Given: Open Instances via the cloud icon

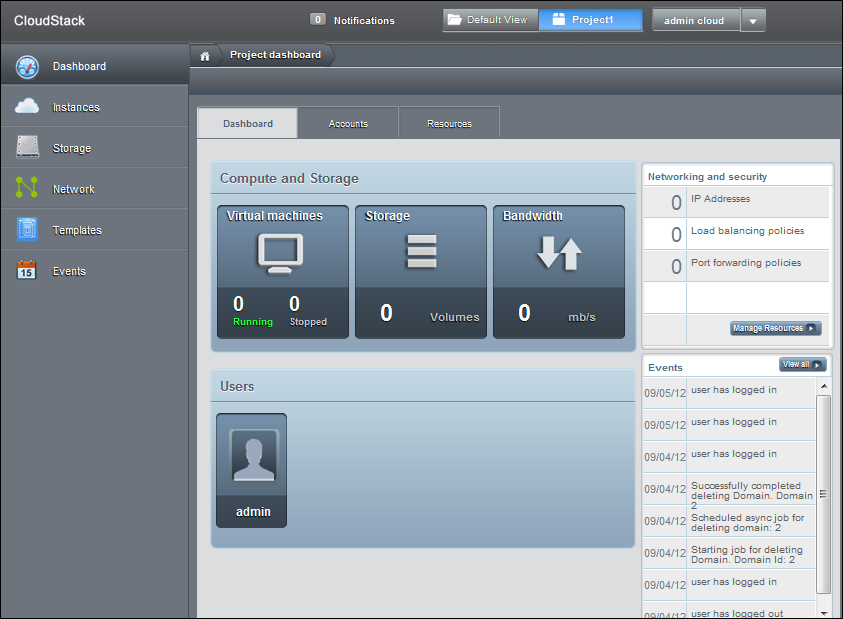Looking at the screenshot, I should (x=27, y=107).
